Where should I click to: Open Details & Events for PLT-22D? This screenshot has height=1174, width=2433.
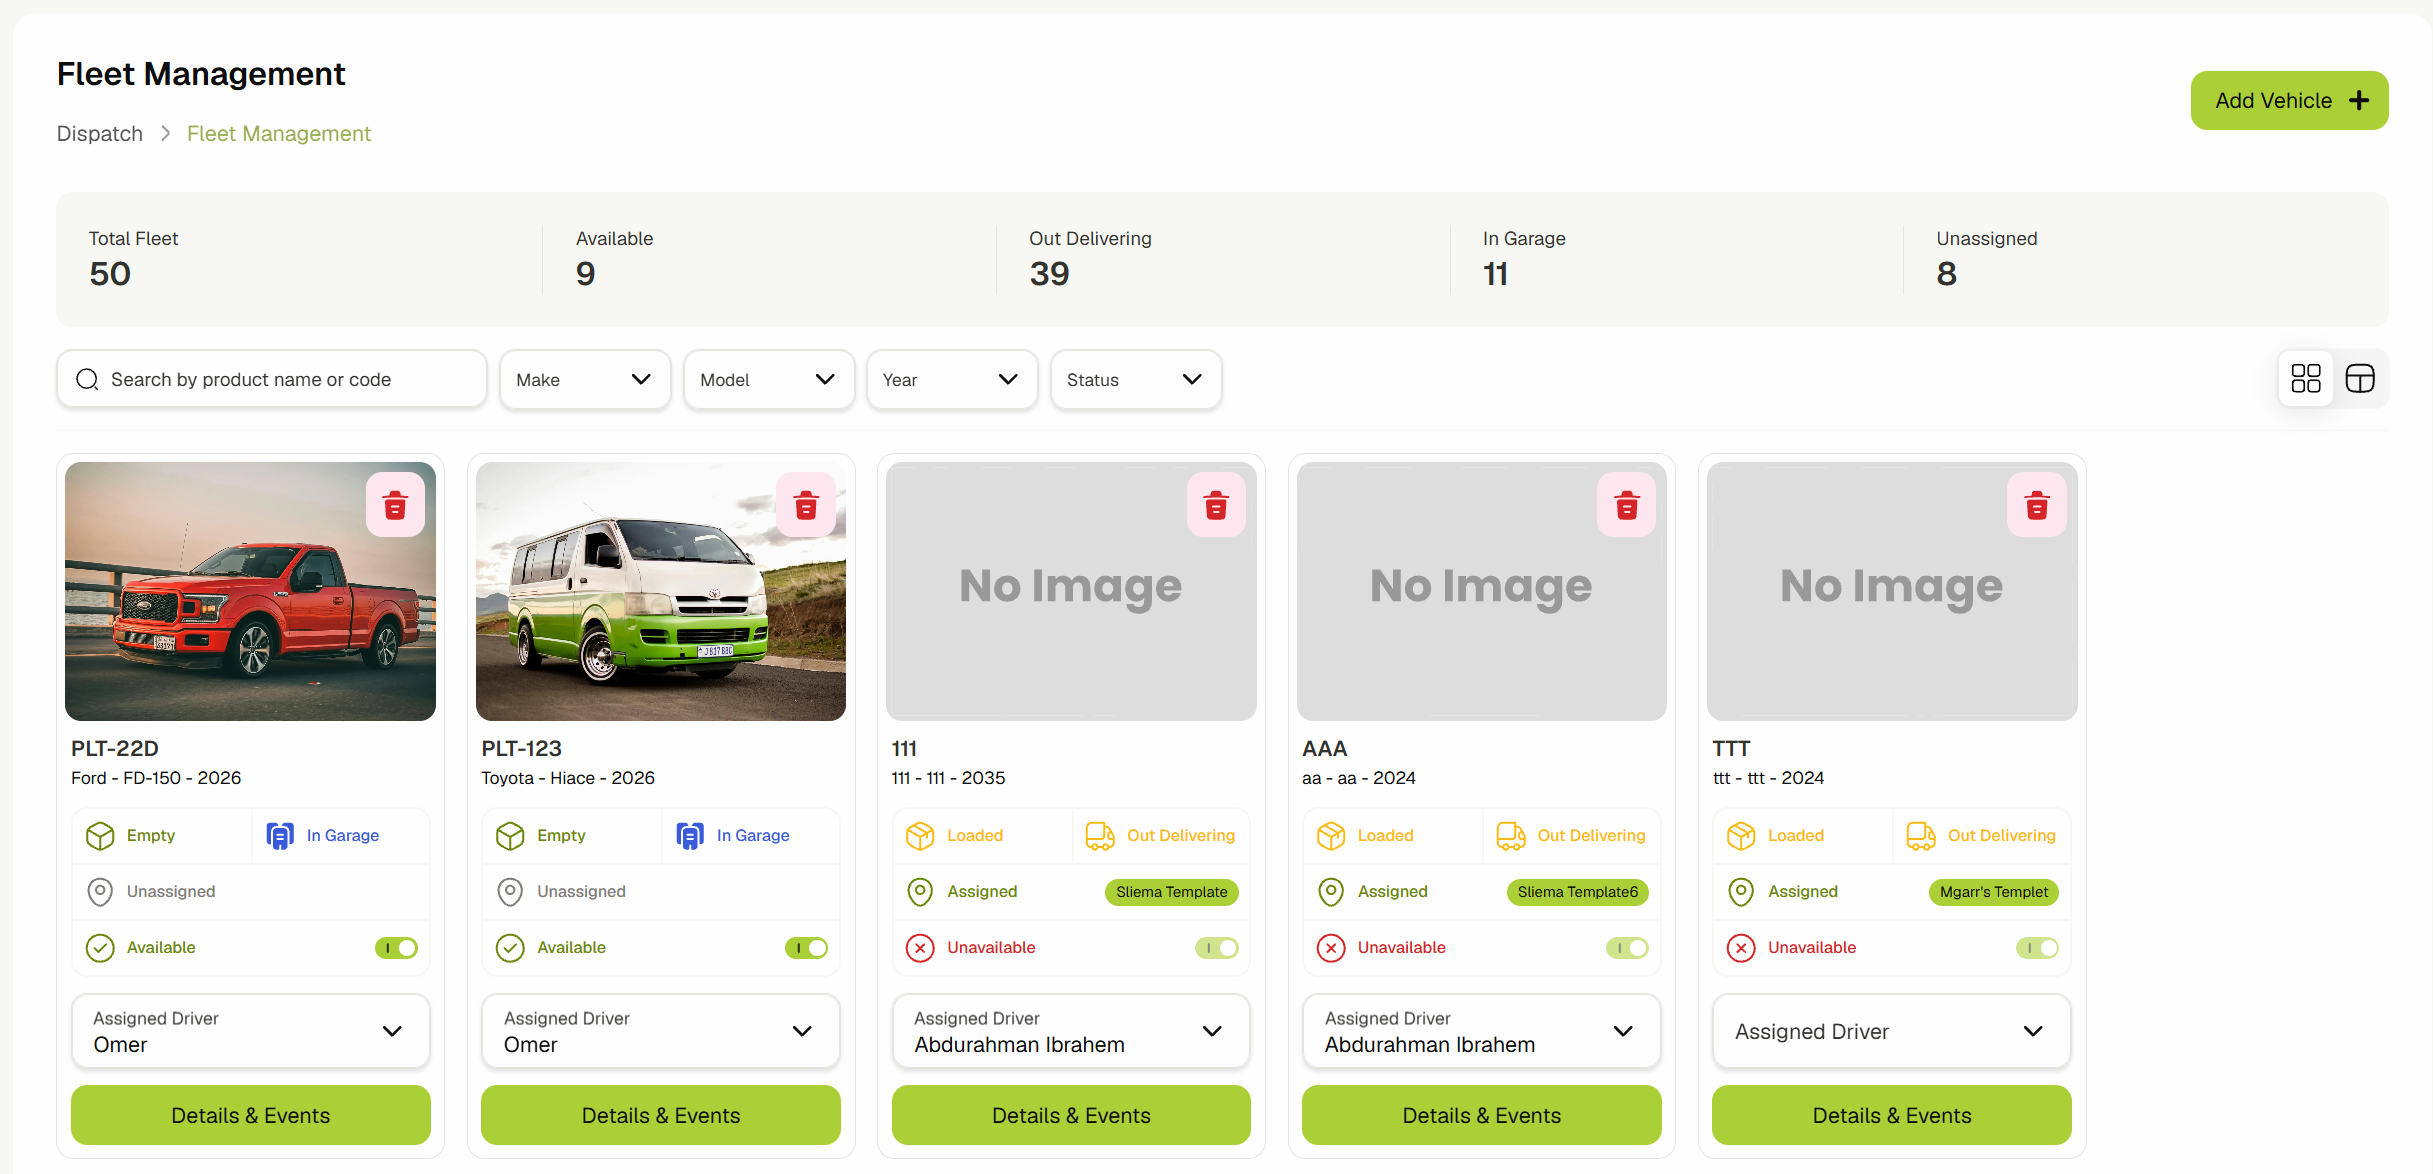(251, 1115)
